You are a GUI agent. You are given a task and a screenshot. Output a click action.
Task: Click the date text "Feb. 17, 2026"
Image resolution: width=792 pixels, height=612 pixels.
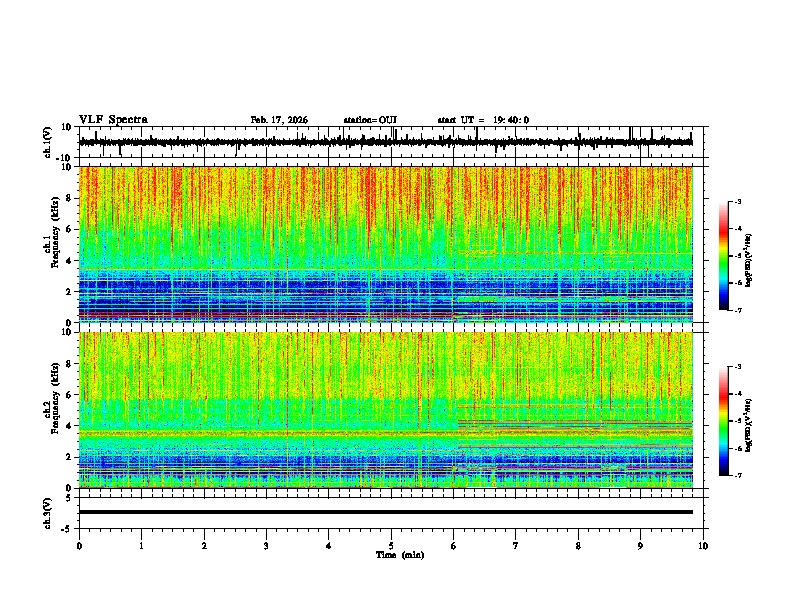(x=279, y=120)
